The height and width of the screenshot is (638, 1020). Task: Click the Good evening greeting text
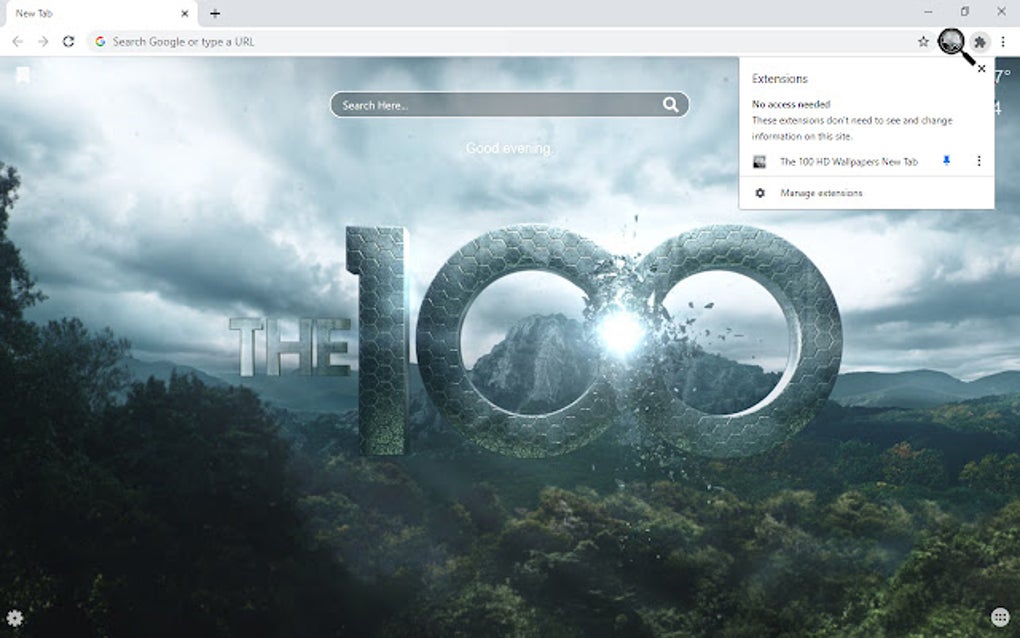[509, 148]
